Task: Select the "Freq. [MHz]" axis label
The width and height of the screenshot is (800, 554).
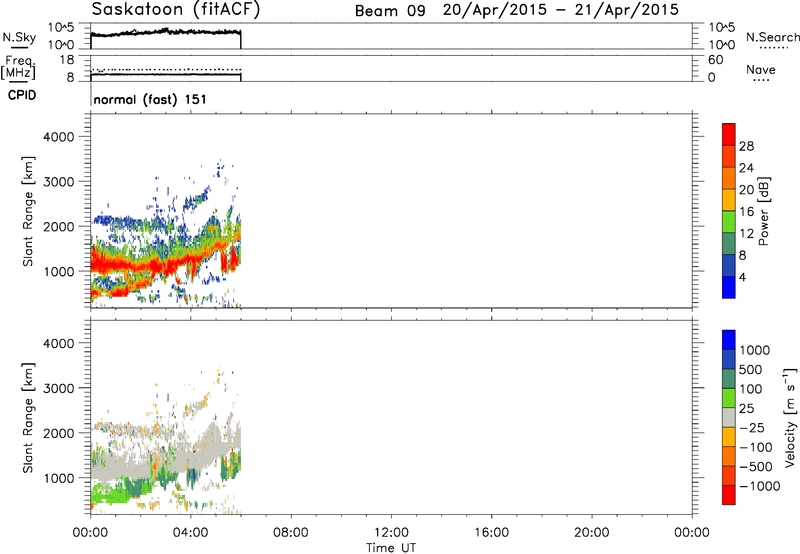Action: click(x=20, y=67)
